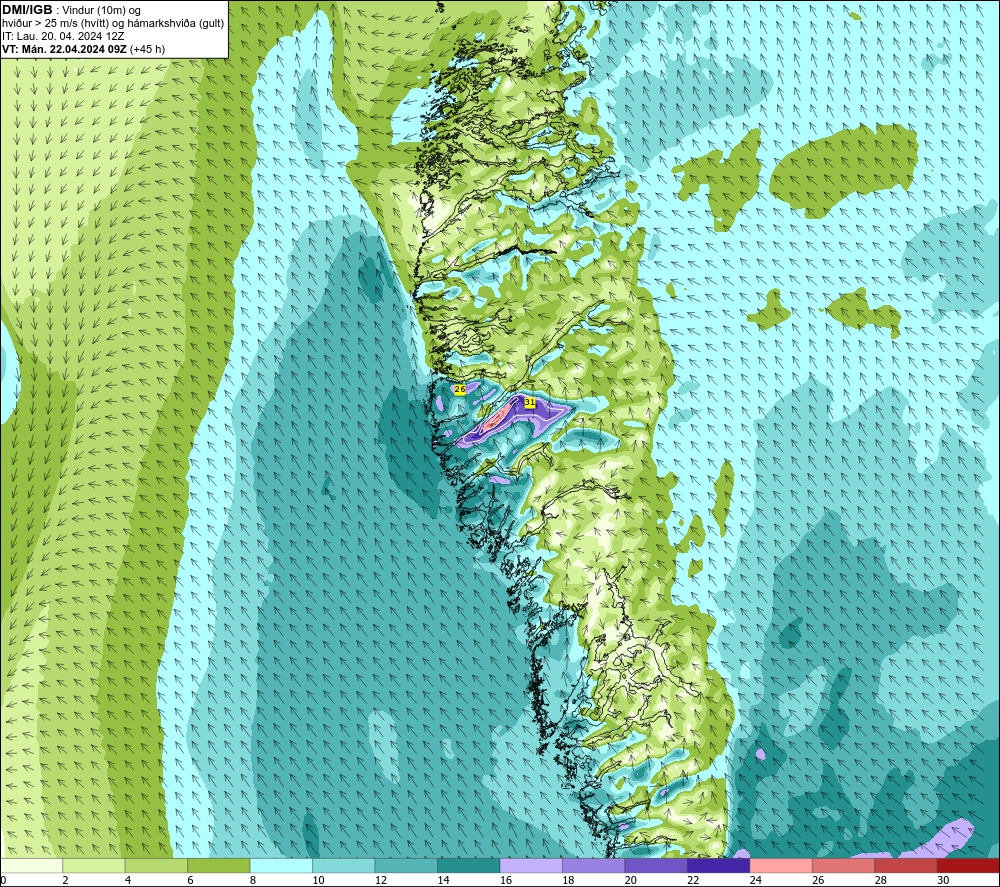The height and width of the screenshot is (887, 1000).
Task: Click scale label 2
Action: click(66, 880)
